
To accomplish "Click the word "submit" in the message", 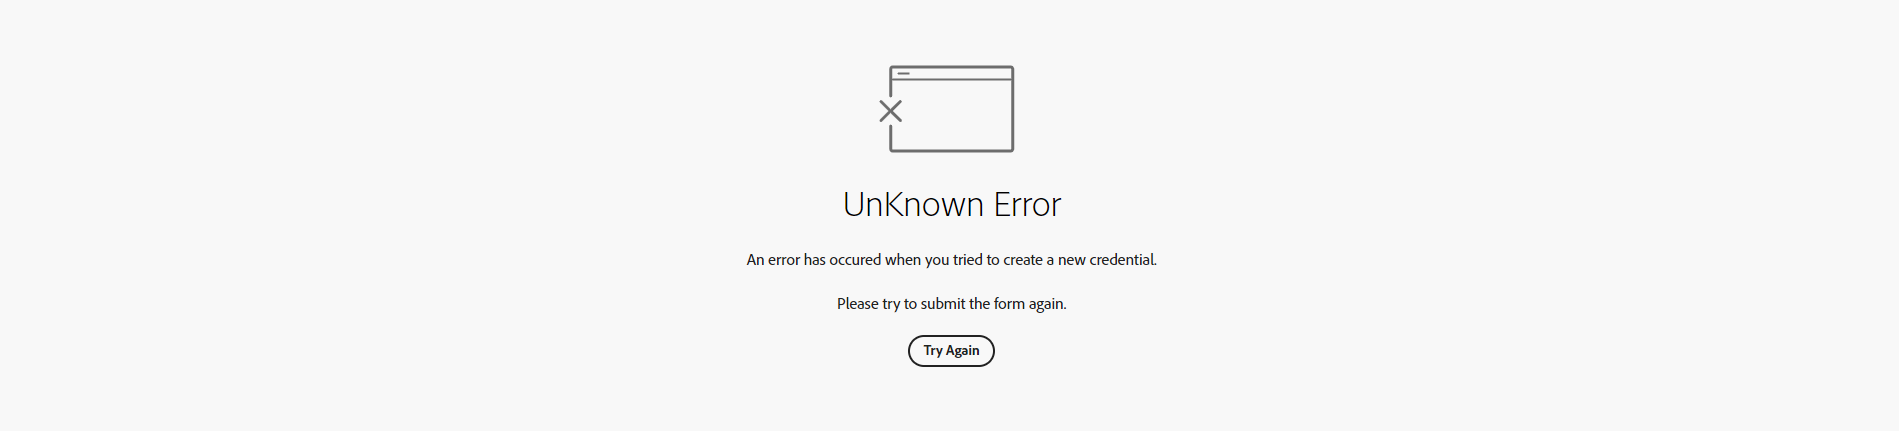I will coord(943,304).
